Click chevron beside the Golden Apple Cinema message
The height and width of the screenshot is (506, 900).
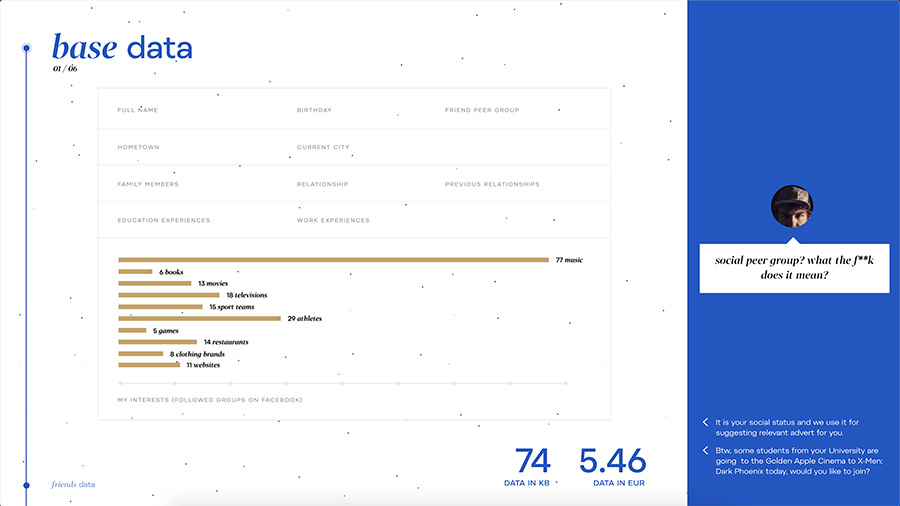705,451
